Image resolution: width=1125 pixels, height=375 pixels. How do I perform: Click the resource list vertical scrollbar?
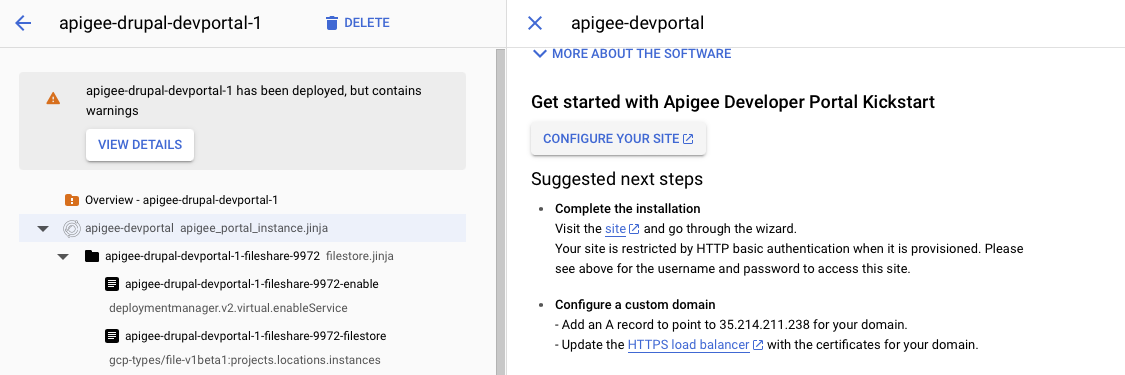click(500, 212)
